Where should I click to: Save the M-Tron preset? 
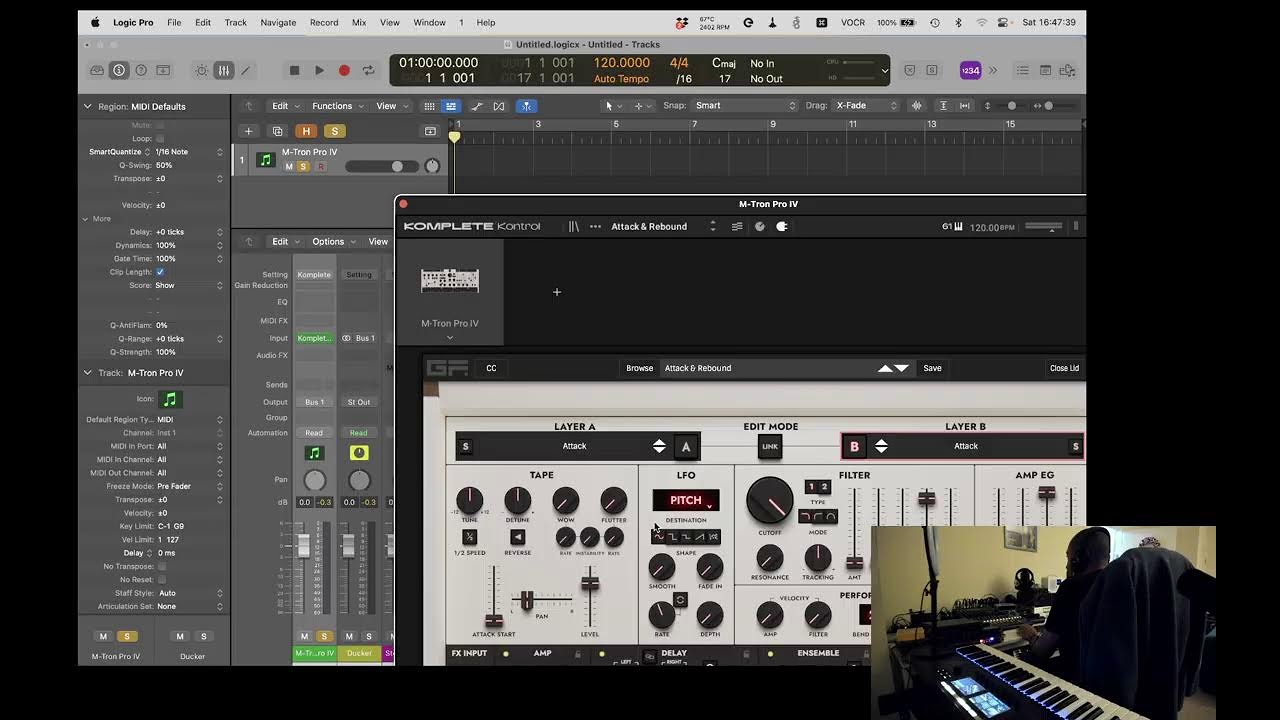[x=932, y=368]
